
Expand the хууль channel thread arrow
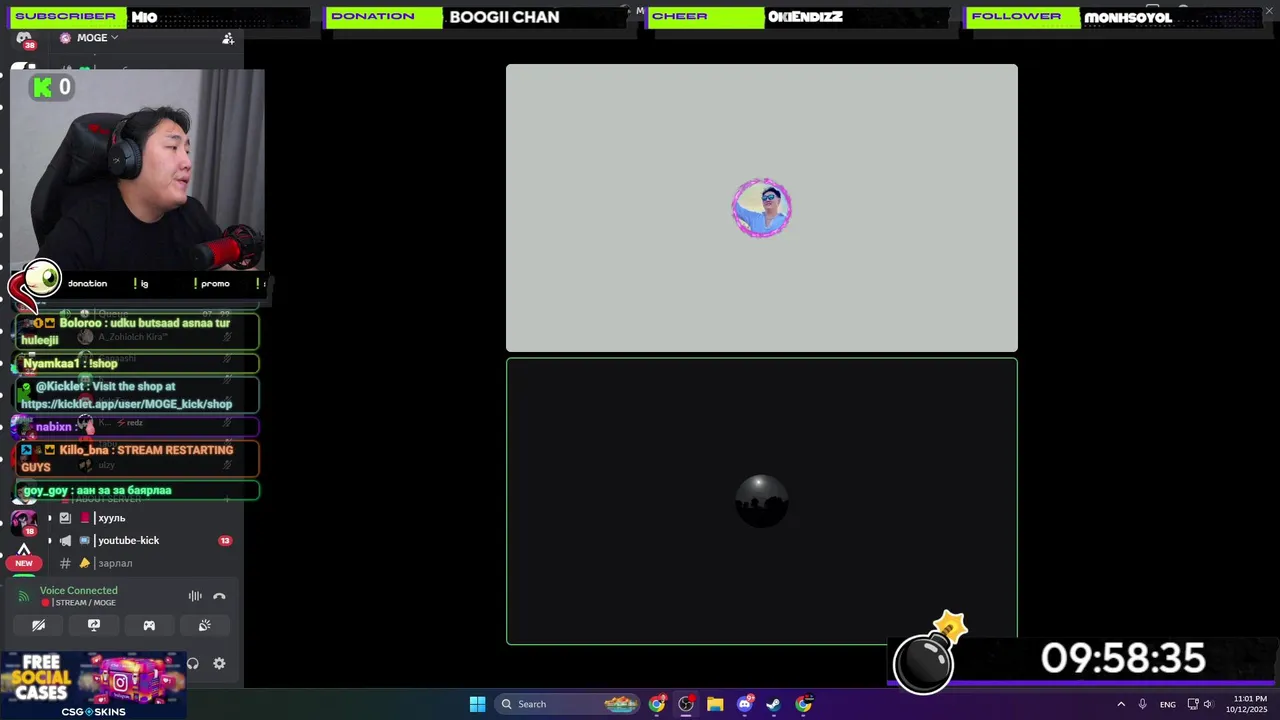point(49,518)
